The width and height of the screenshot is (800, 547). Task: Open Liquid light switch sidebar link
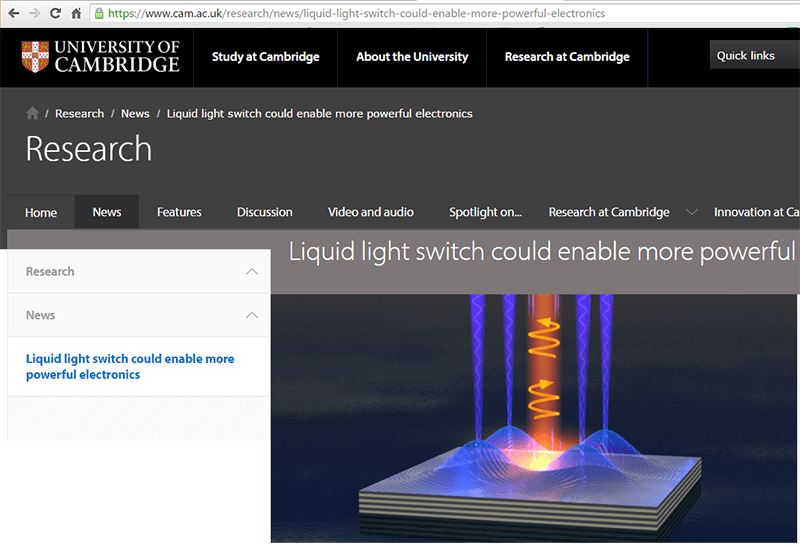click(130, 366)
